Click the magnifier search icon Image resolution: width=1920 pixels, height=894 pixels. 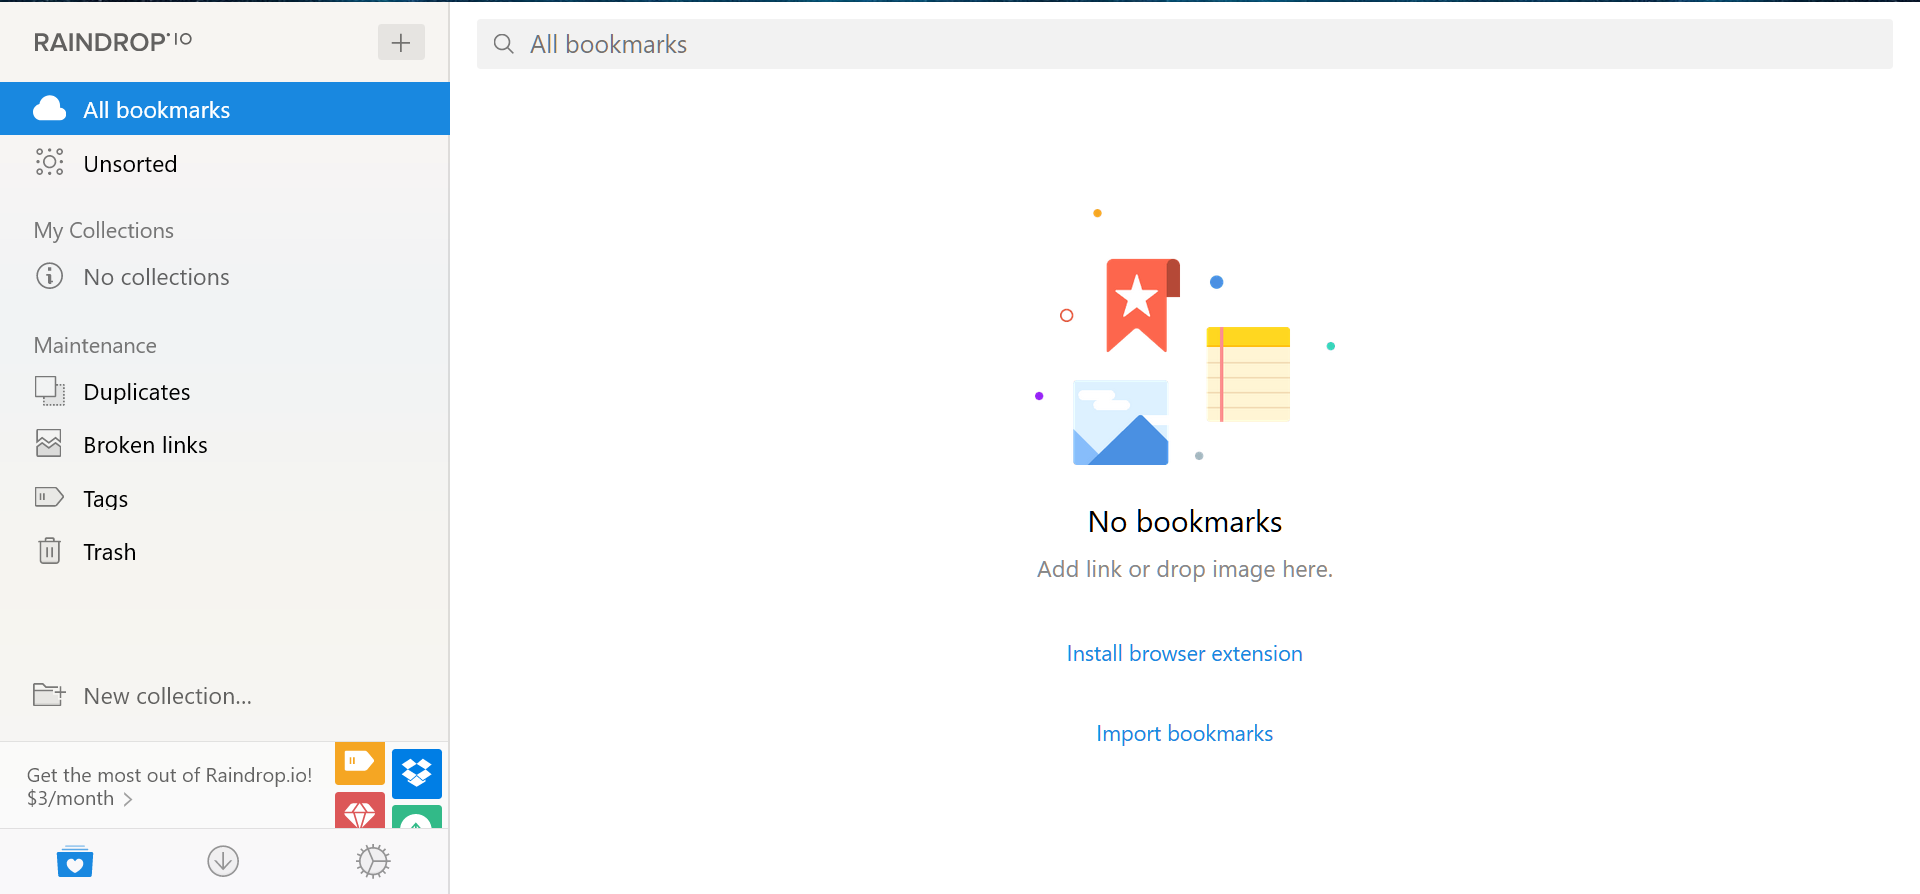504,44
